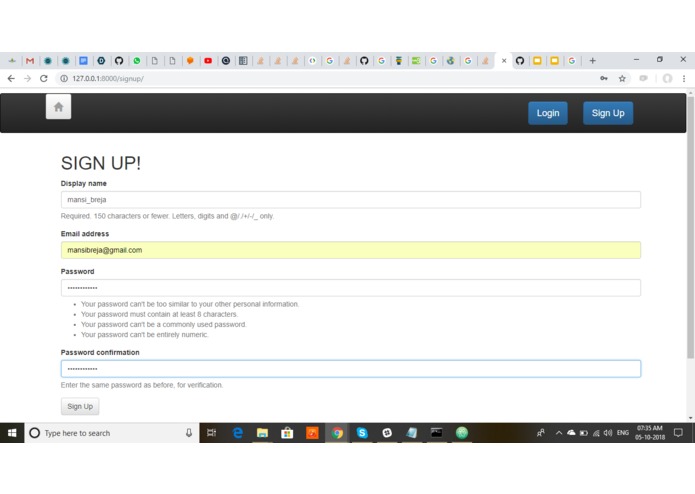The height and width of the screenshot is (494, 695).
Task: Open the orange blob icon tab
Action: [190, 61]
